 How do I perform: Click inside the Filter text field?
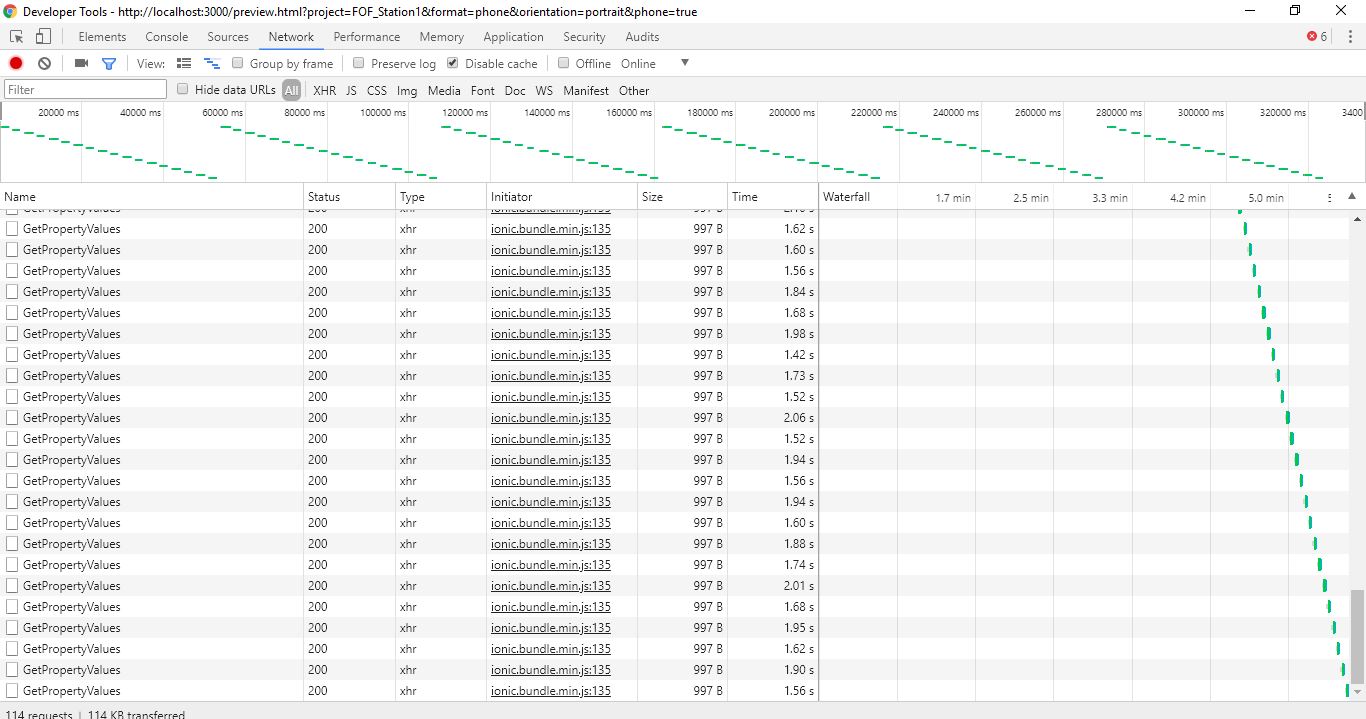tap(84, 89)
